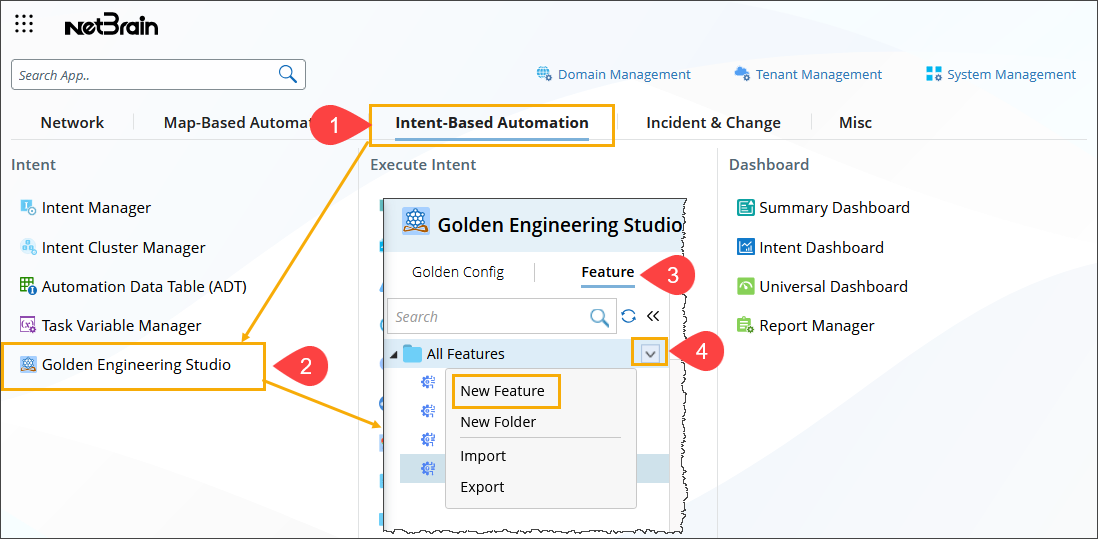Click the Summary Dashboard icon

pos(745,207)
